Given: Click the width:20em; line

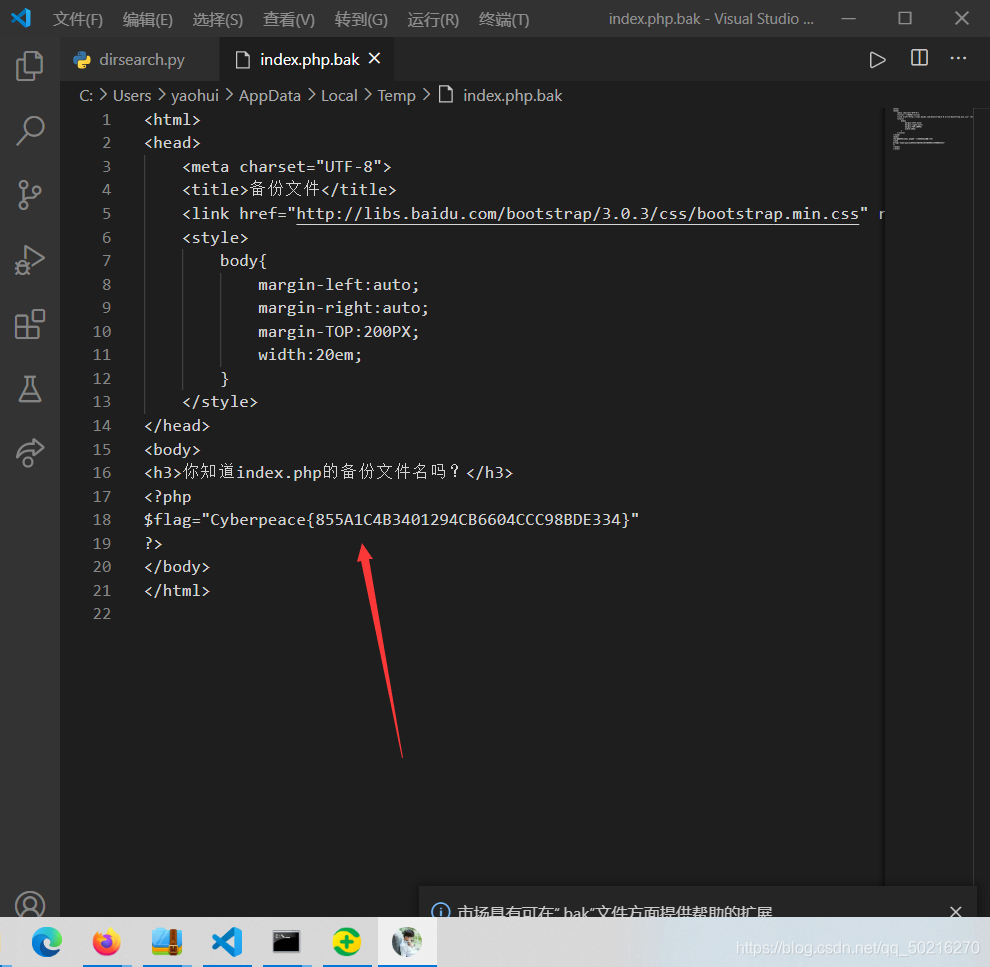Looking at the screenshot, I should [x=309, y=355].
